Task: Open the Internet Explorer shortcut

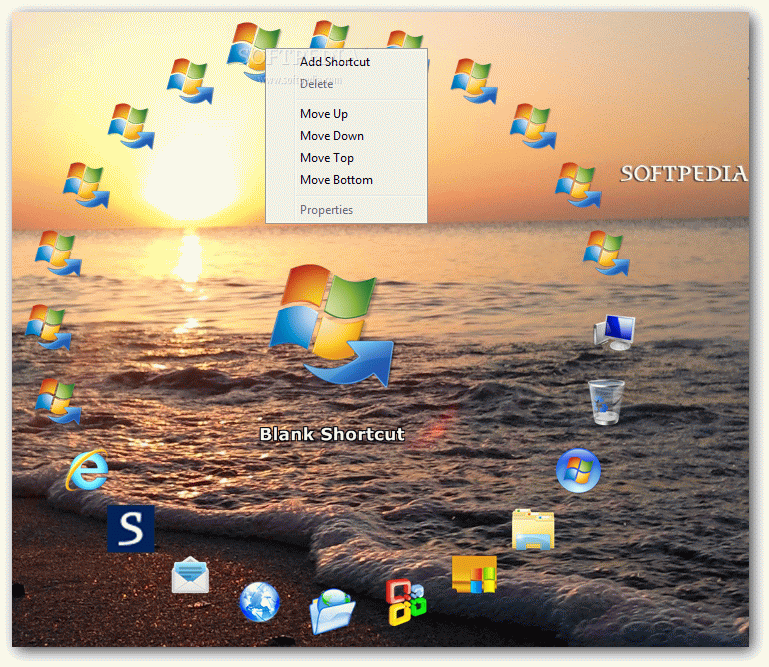Action: [88, 470]
